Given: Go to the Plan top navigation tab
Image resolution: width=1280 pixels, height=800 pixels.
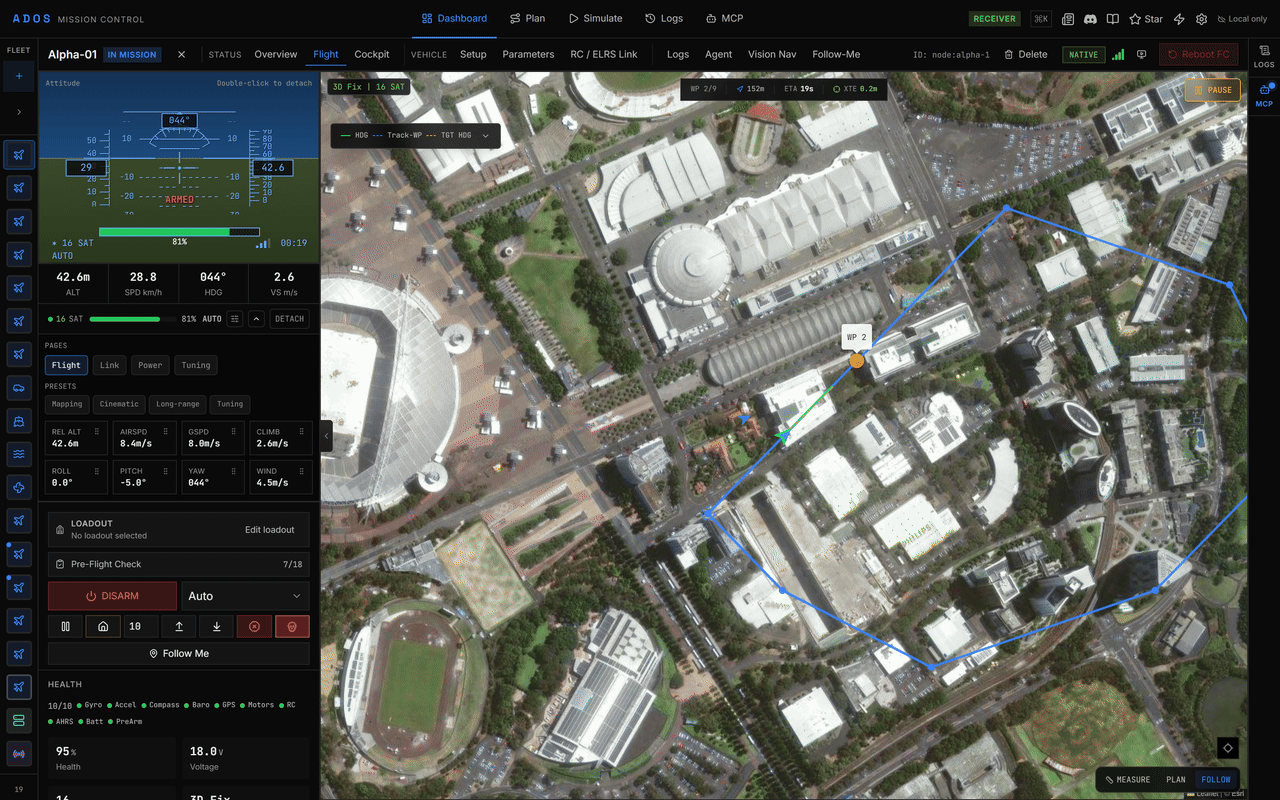Looking at the screenshot, I should tap(527, 19).
